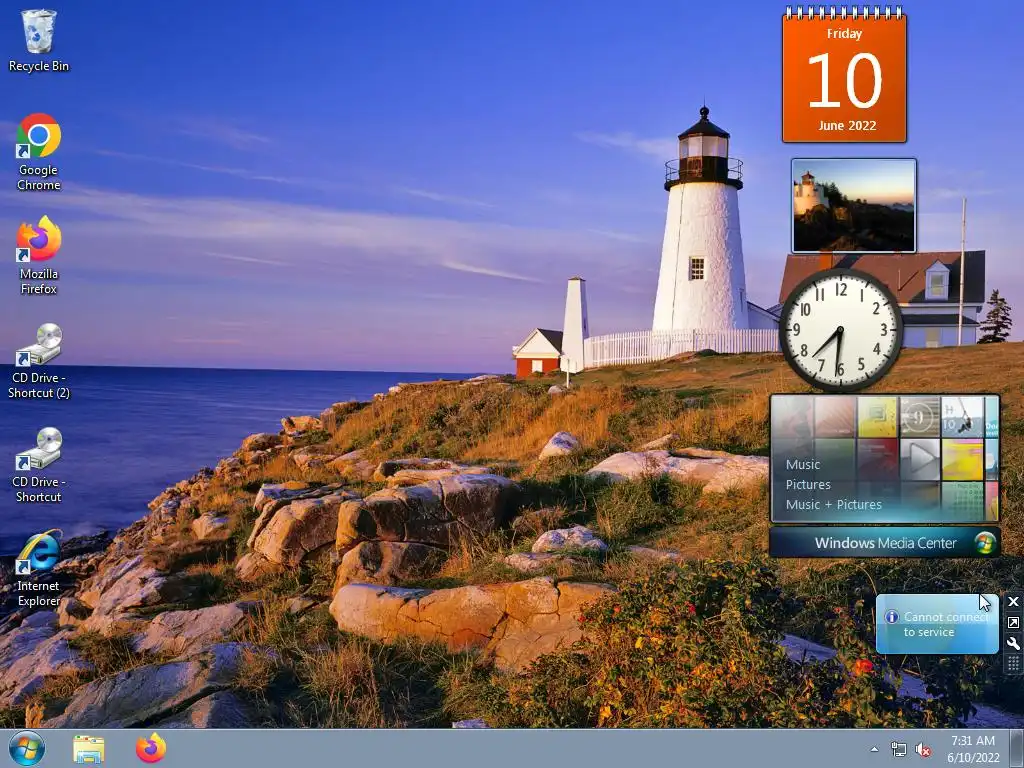Click the taskbar clock showing 7:31 AM

coord(972,741)
